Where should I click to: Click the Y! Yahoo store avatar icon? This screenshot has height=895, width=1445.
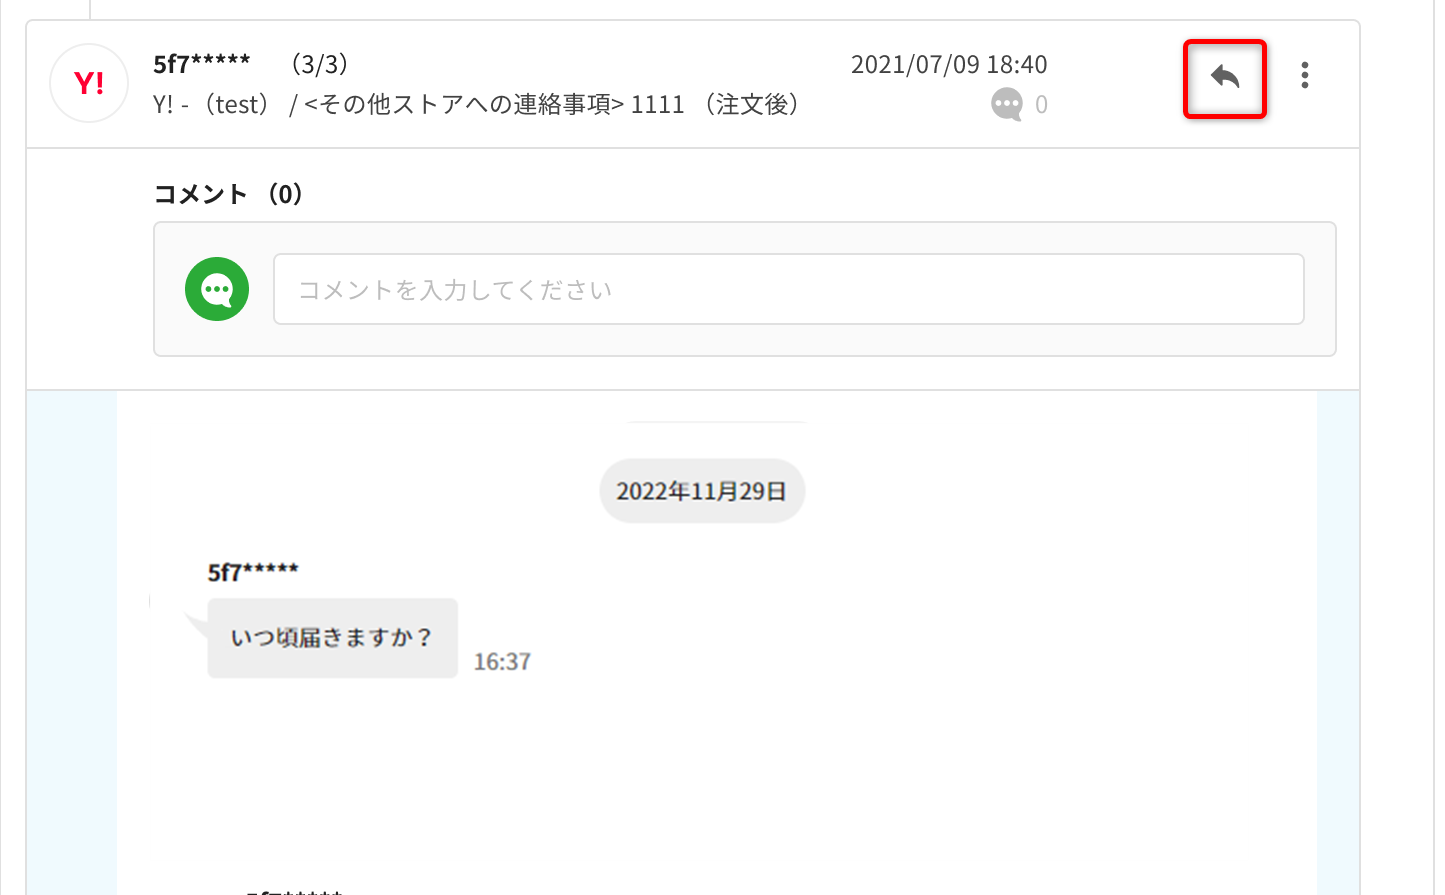coord(89,83)
